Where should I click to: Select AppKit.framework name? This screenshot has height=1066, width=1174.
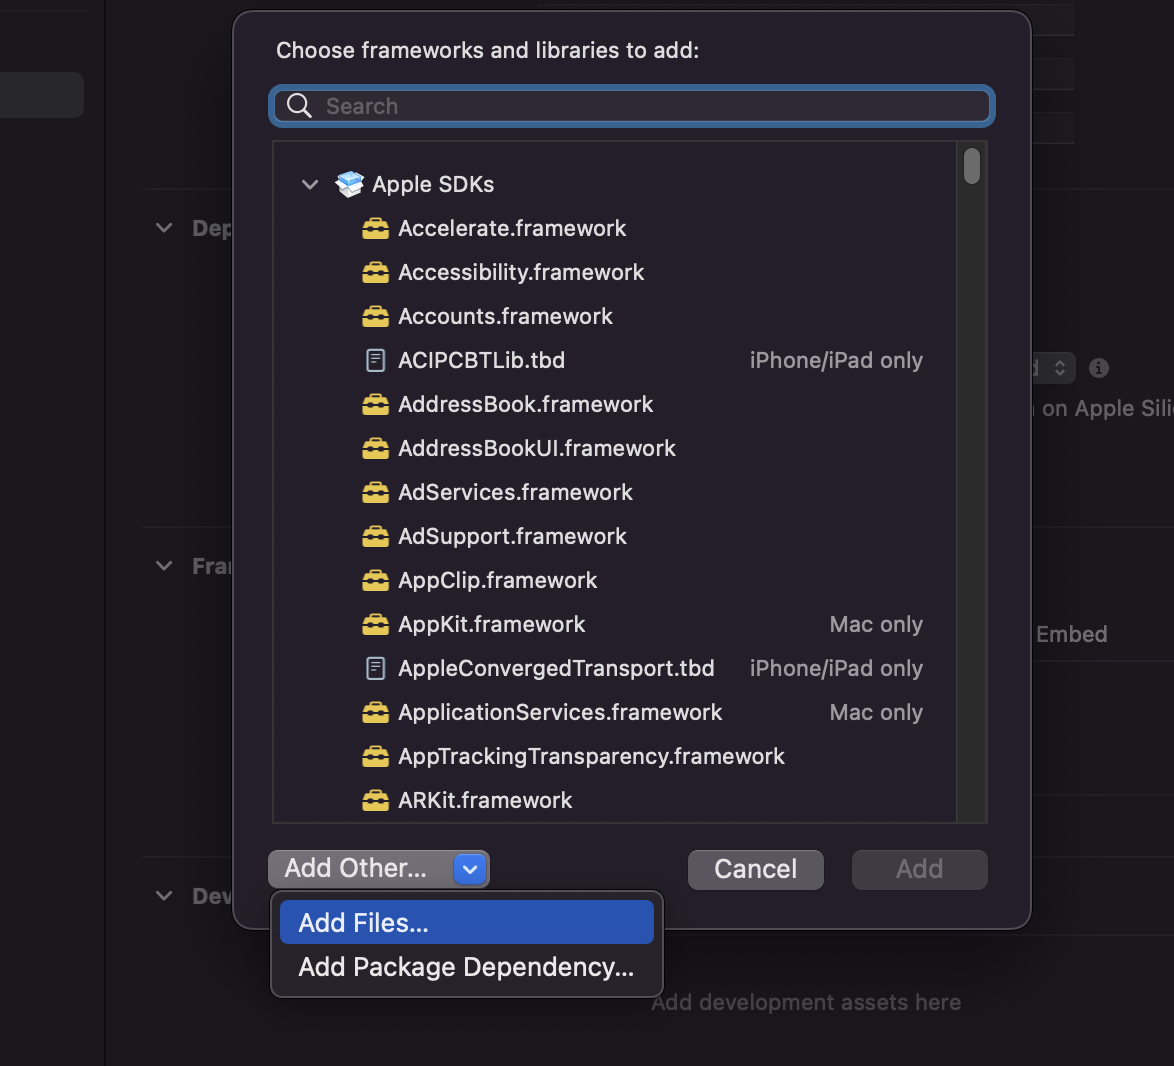[x=491, y=624]
